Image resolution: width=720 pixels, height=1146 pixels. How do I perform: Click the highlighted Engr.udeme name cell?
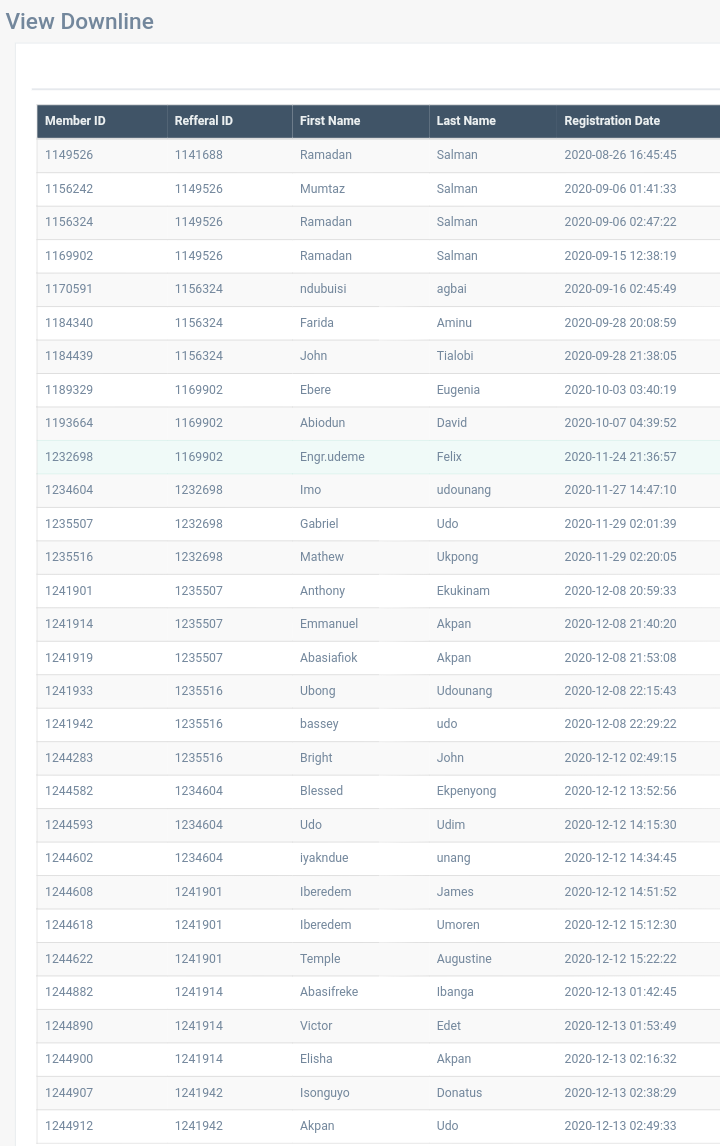pyautogui.click(x=332, y=457)
